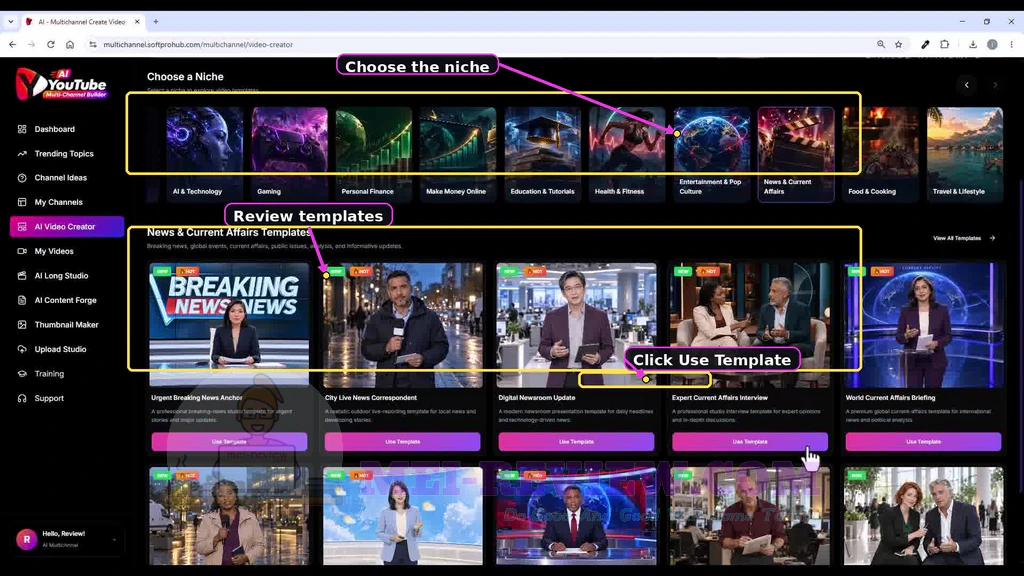Click the Support headset icon
This screenshot has height=576, width=1024.
point(22,398)
